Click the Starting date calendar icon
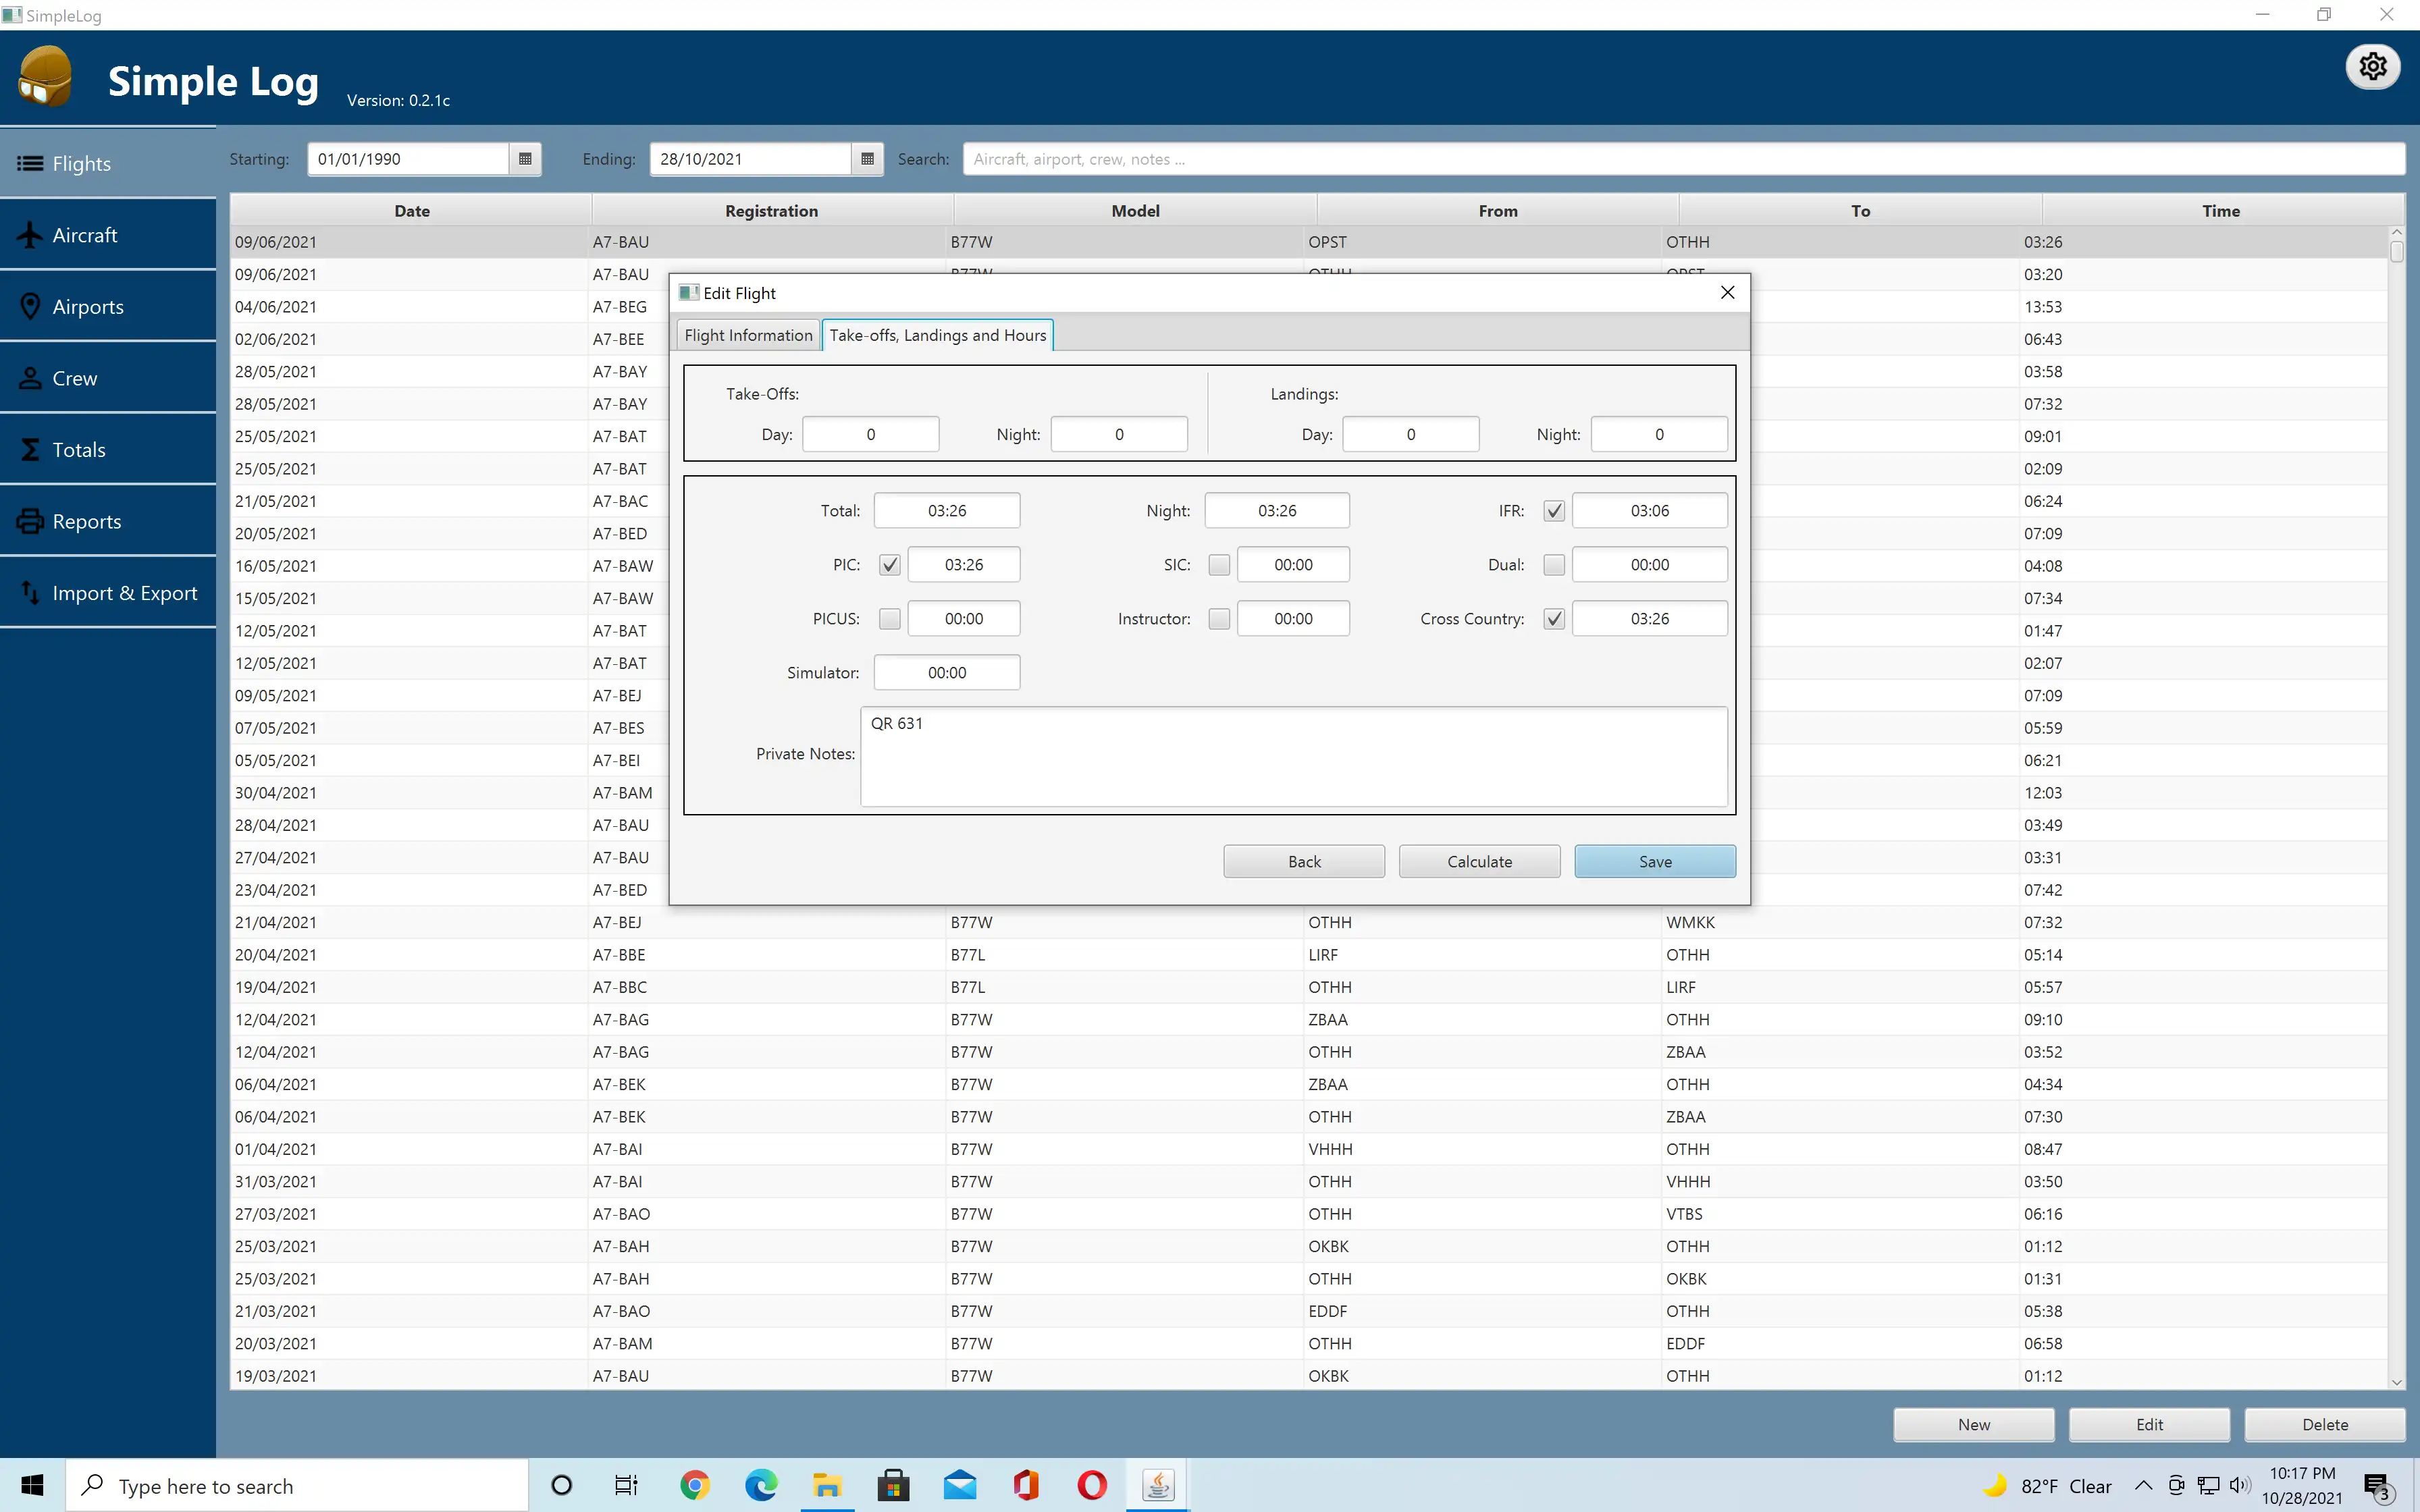The height and width of the screenshot is (1512, 2420). [526, 159]
